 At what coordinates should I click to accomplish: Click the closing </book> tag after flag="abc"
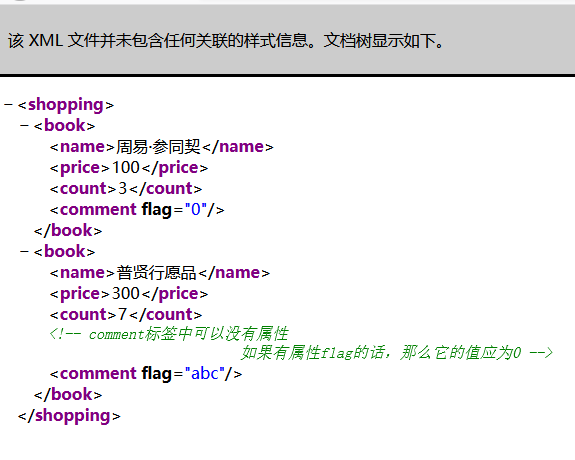[x=68, y=395]
